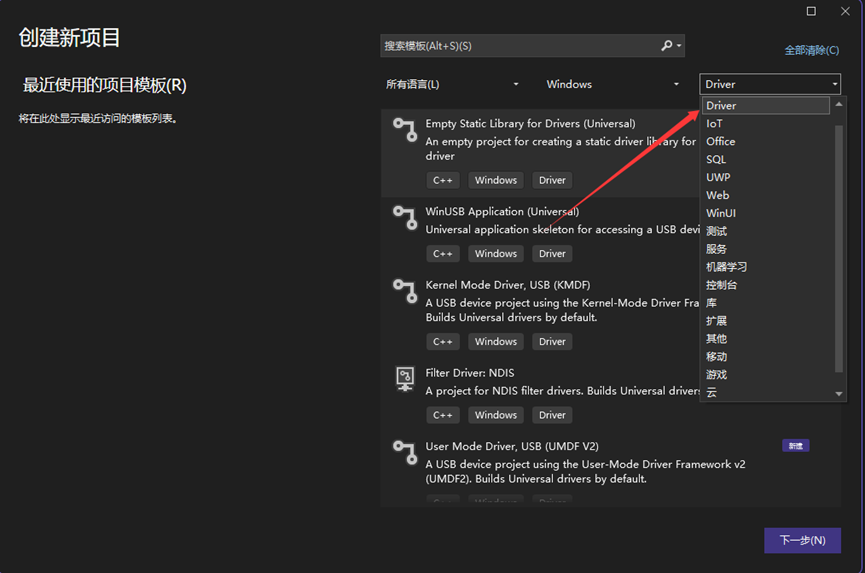
Task: Select IoT in the project type list
Action: [x=767, y=124]
